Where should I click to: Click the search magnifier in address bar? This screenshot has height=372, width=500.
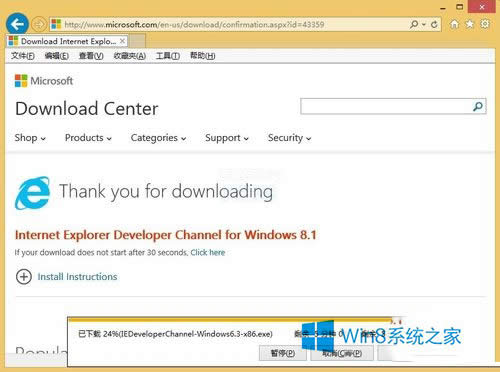coord(414,24)
